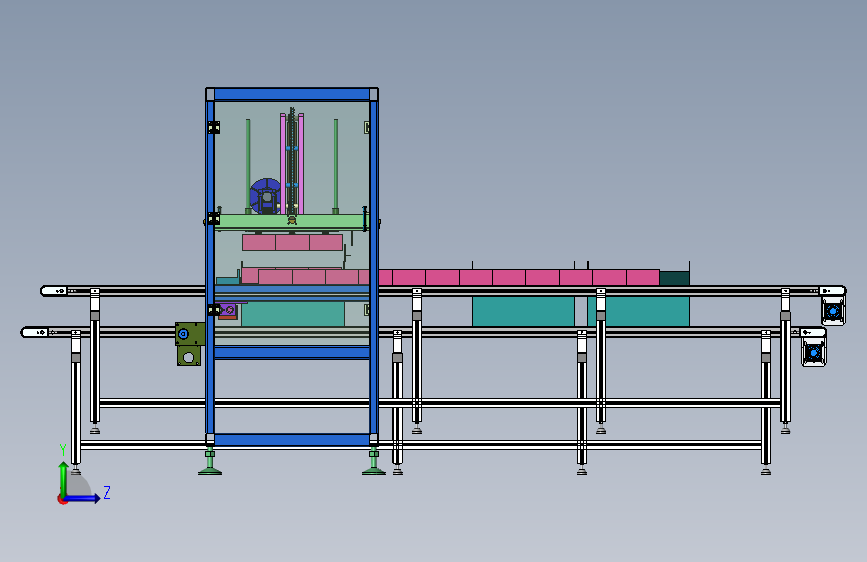867x562 pixels.
Task: Click the blue Z axis arrow of triad
Action: [x=83, y=498]
